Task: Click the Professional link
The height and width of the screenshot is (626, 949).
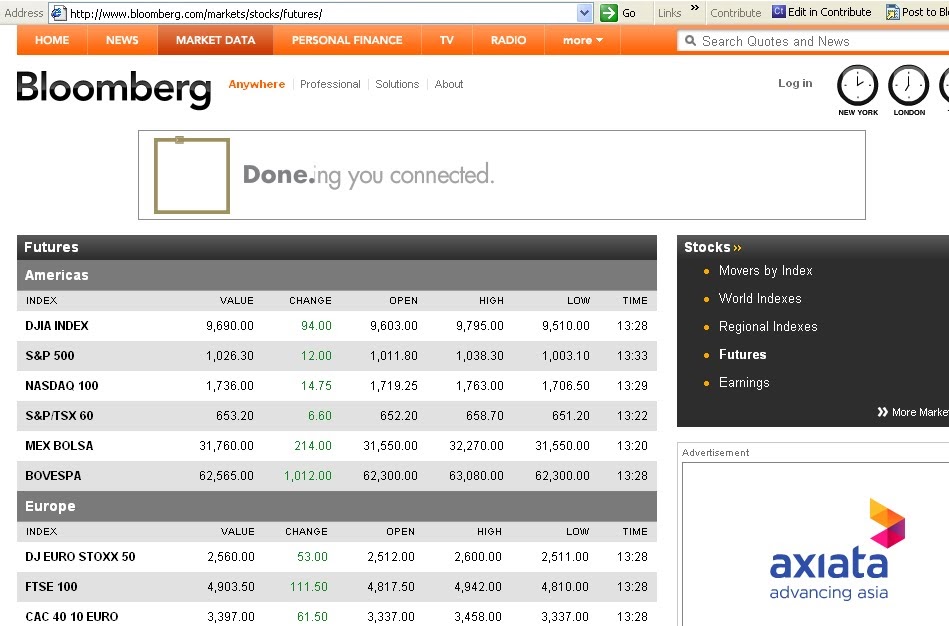Action: [330, 84]
